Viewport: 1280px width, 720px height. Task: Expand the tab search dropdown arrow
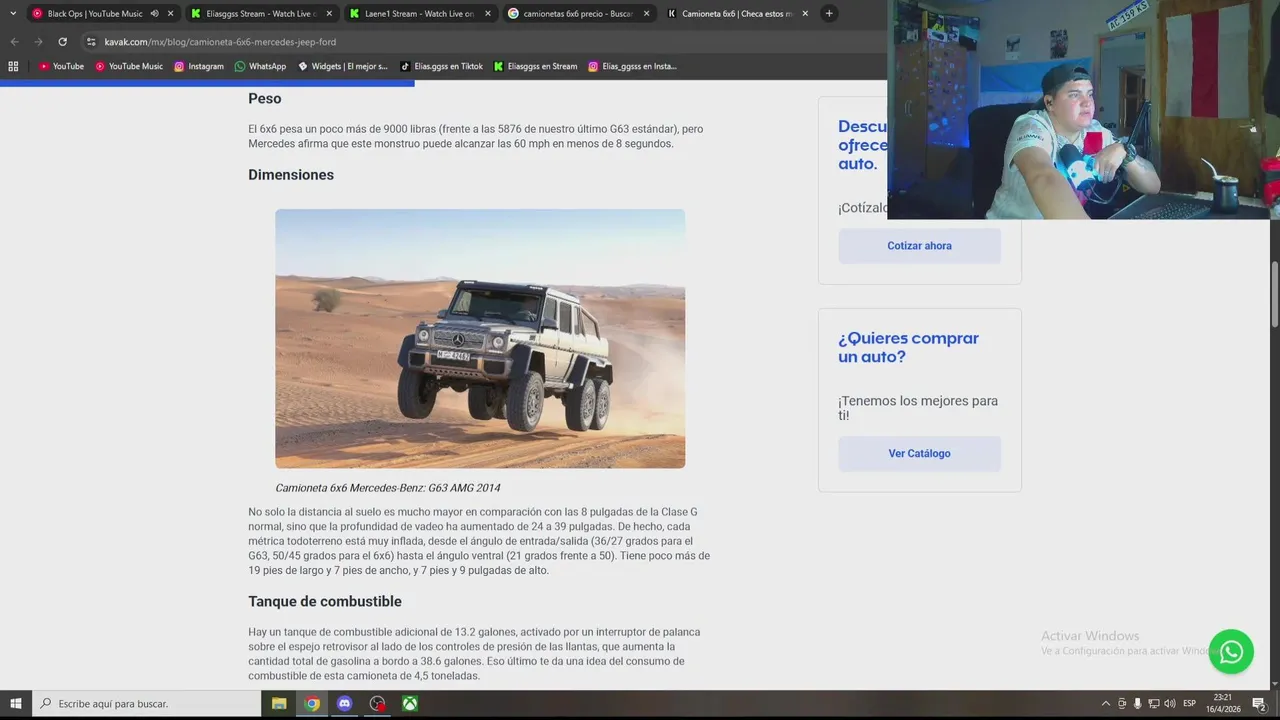[13, 14]
